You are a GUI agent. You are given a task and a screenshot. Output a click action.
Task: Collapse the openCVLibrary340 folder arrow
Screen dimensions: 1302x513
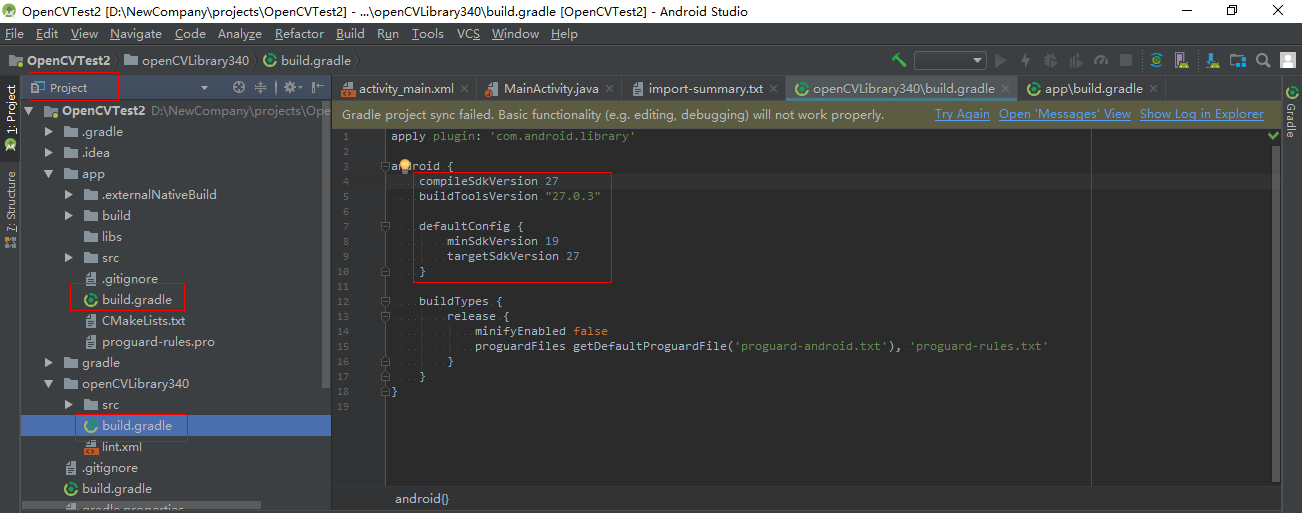(x=49, y=384)
